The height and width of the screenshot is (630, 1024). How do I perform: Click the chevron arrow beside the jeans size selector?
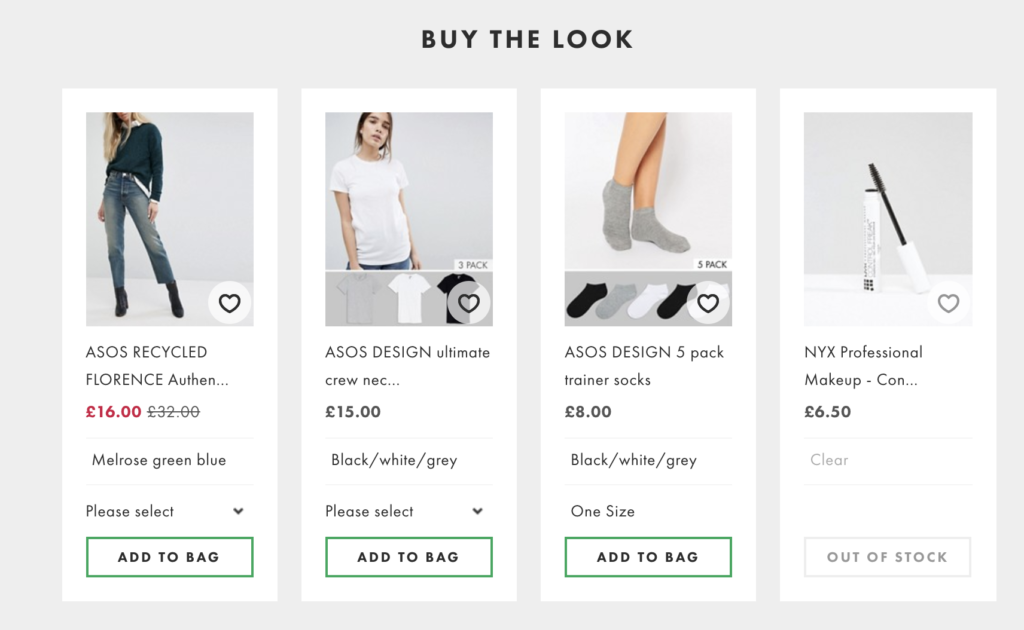(239, 511)
